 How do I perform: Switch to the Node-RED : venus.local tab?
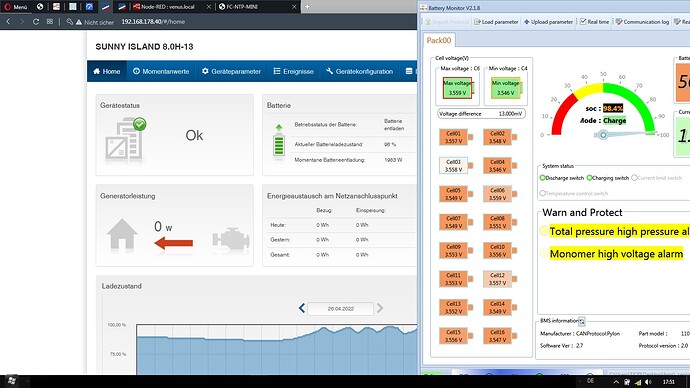point(168,7)
